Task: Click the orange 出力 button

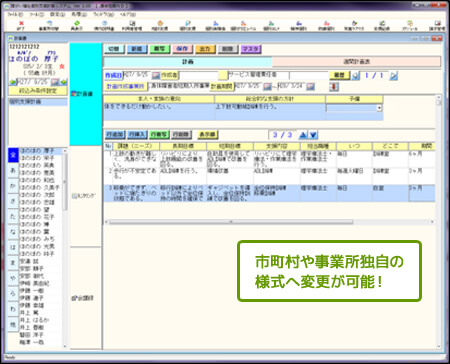Action: click(x=205, y=49)
